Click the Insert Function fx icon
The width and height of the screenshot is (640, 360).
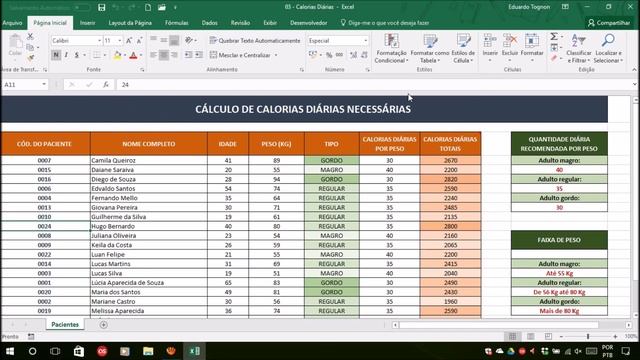106,84
